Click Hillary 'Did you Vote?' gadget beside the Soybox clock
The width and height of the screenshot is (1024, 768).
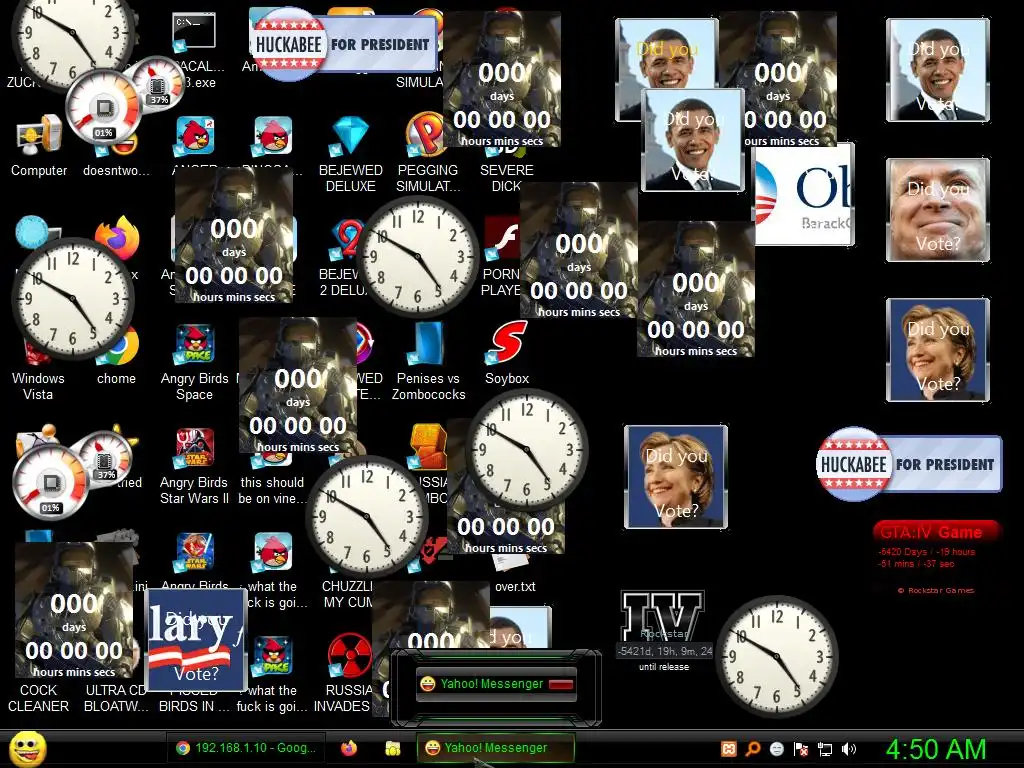pyautogui.click(x=676, y=477)
